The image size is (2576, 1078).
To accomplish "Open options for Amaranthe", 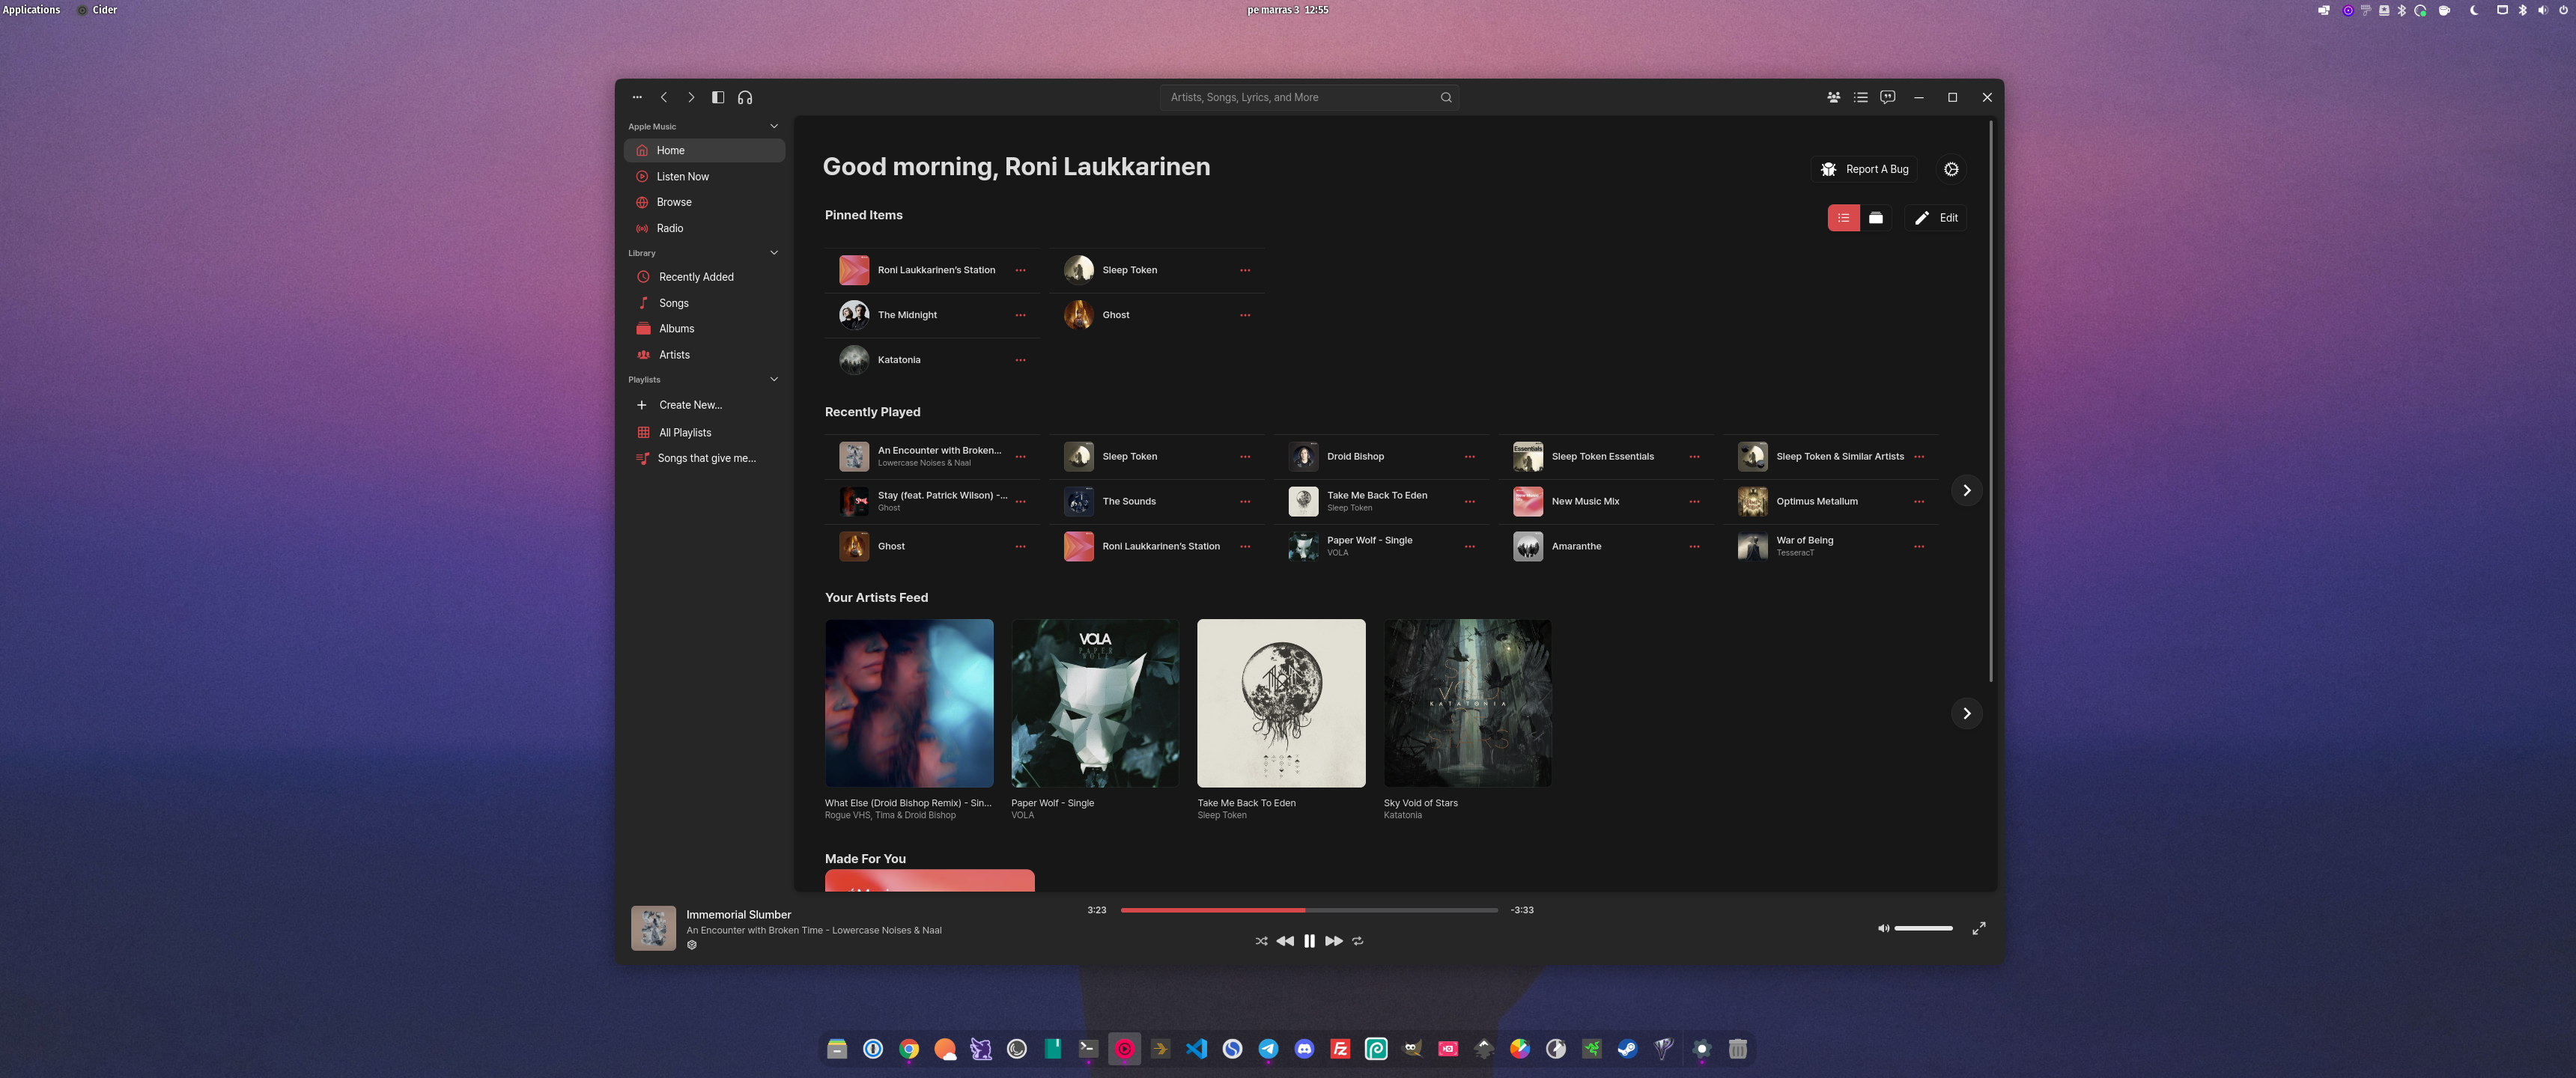I will pyautogui.click(x=1694, y=547).
